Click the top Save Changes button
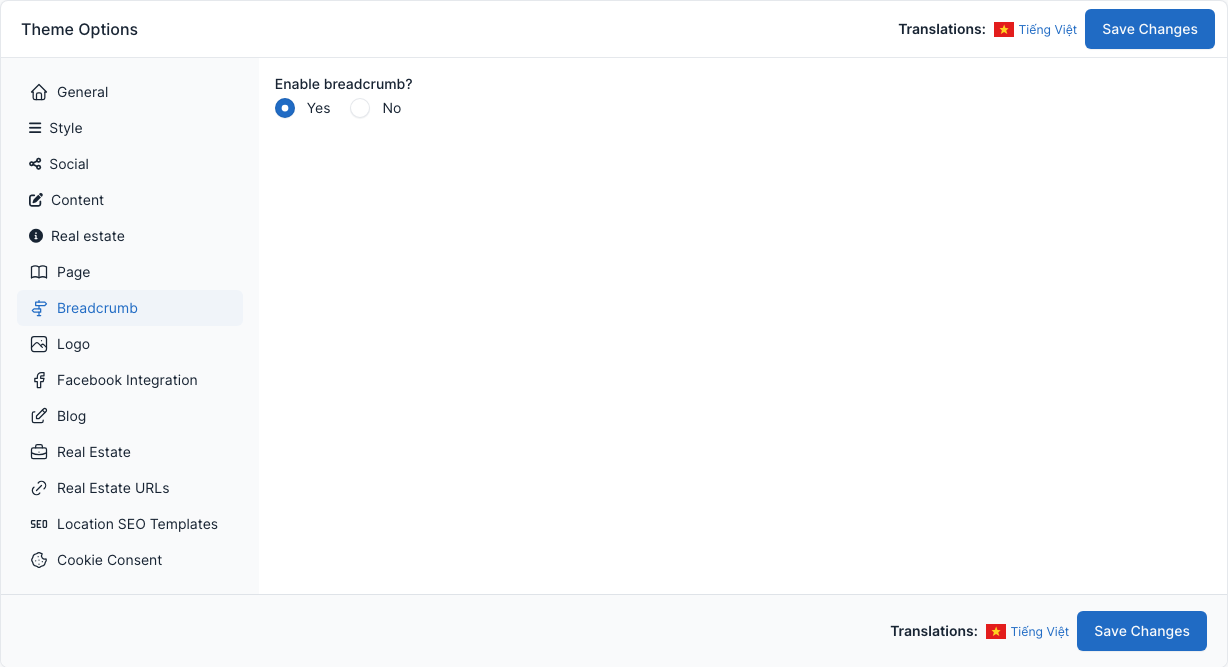The width and height of the screenshot is (1228, 667). [x=1150, y=29]
